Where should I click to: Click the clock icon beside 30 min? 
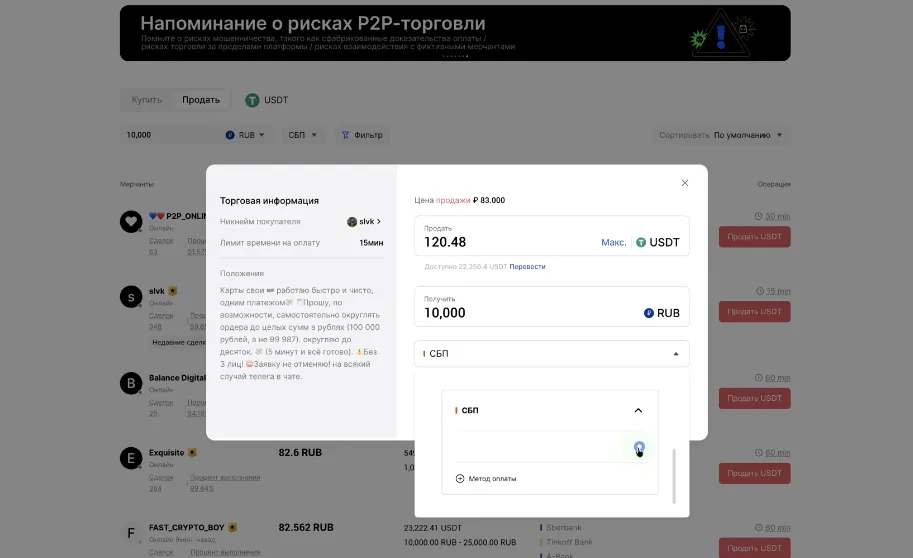(x=758, y=216)
